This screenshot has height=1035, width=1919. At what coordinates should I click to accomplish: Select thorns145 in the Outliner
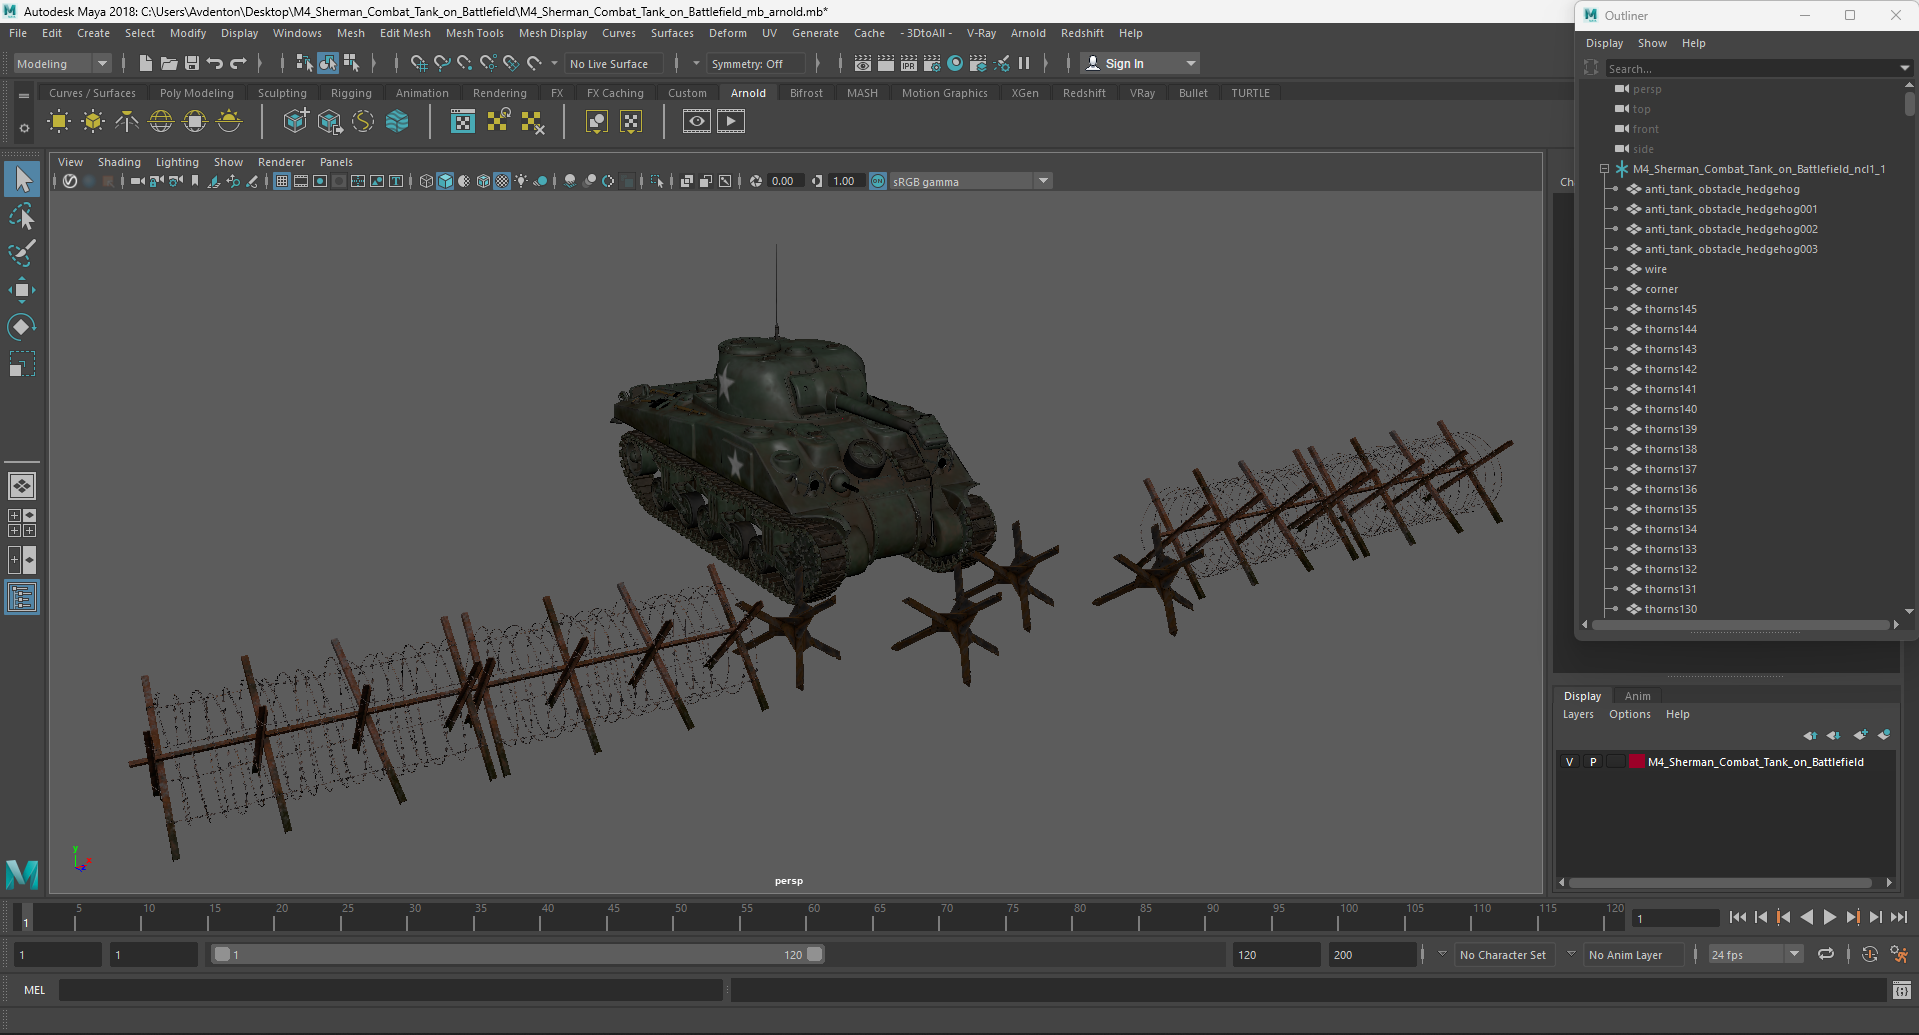[x=1670, y=309]
